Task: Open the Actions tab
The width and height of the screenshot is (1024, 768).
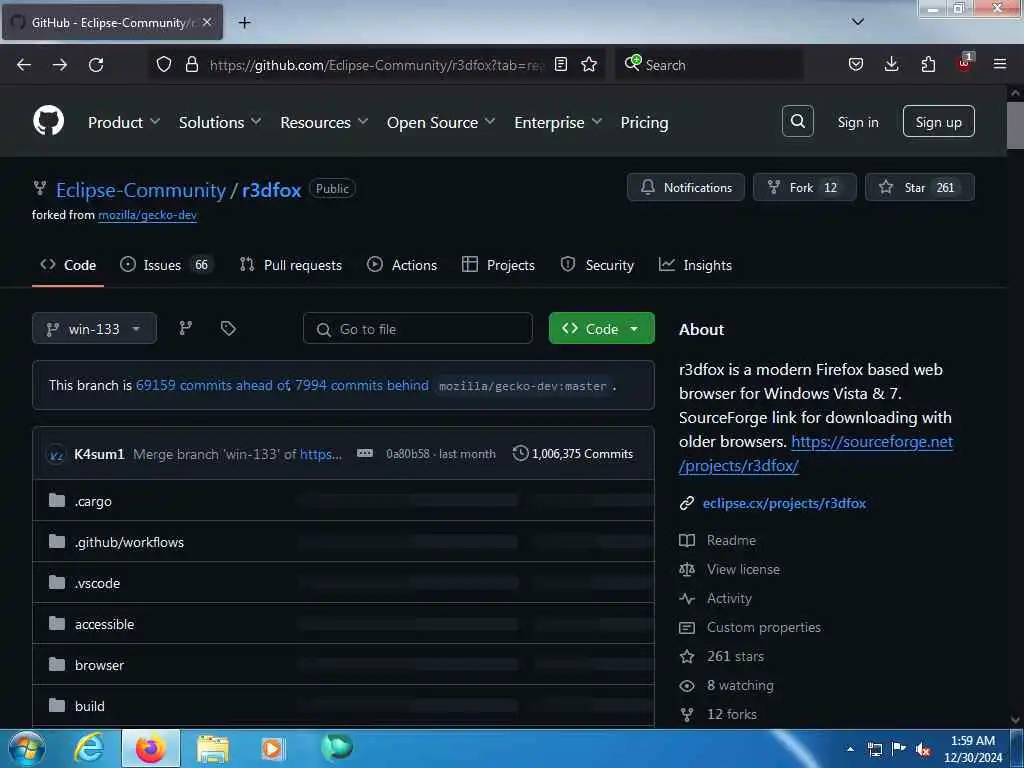Action: tap(402, 265)
